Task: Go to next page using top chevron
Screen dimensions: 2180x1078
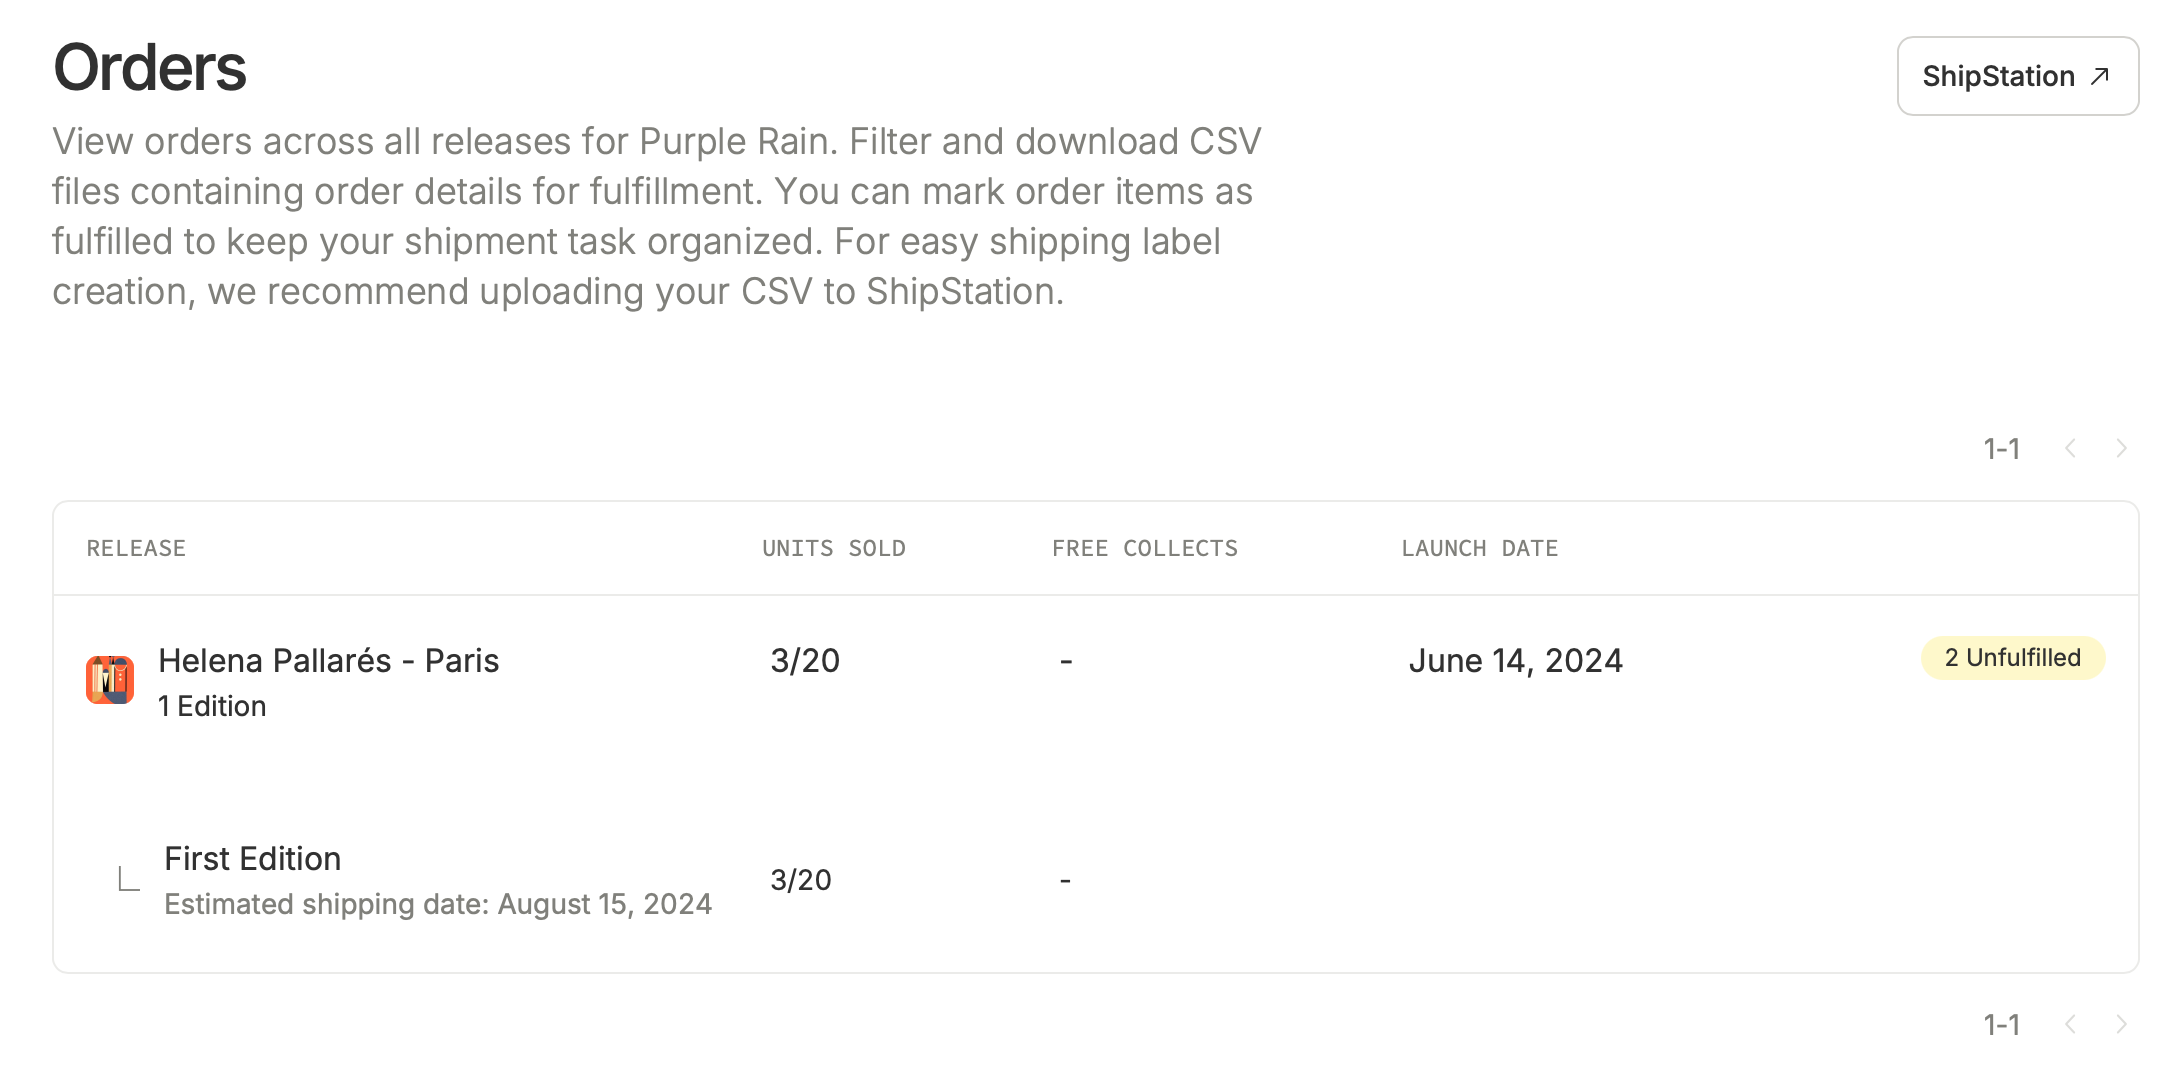Action: [x=2121, y=448]
